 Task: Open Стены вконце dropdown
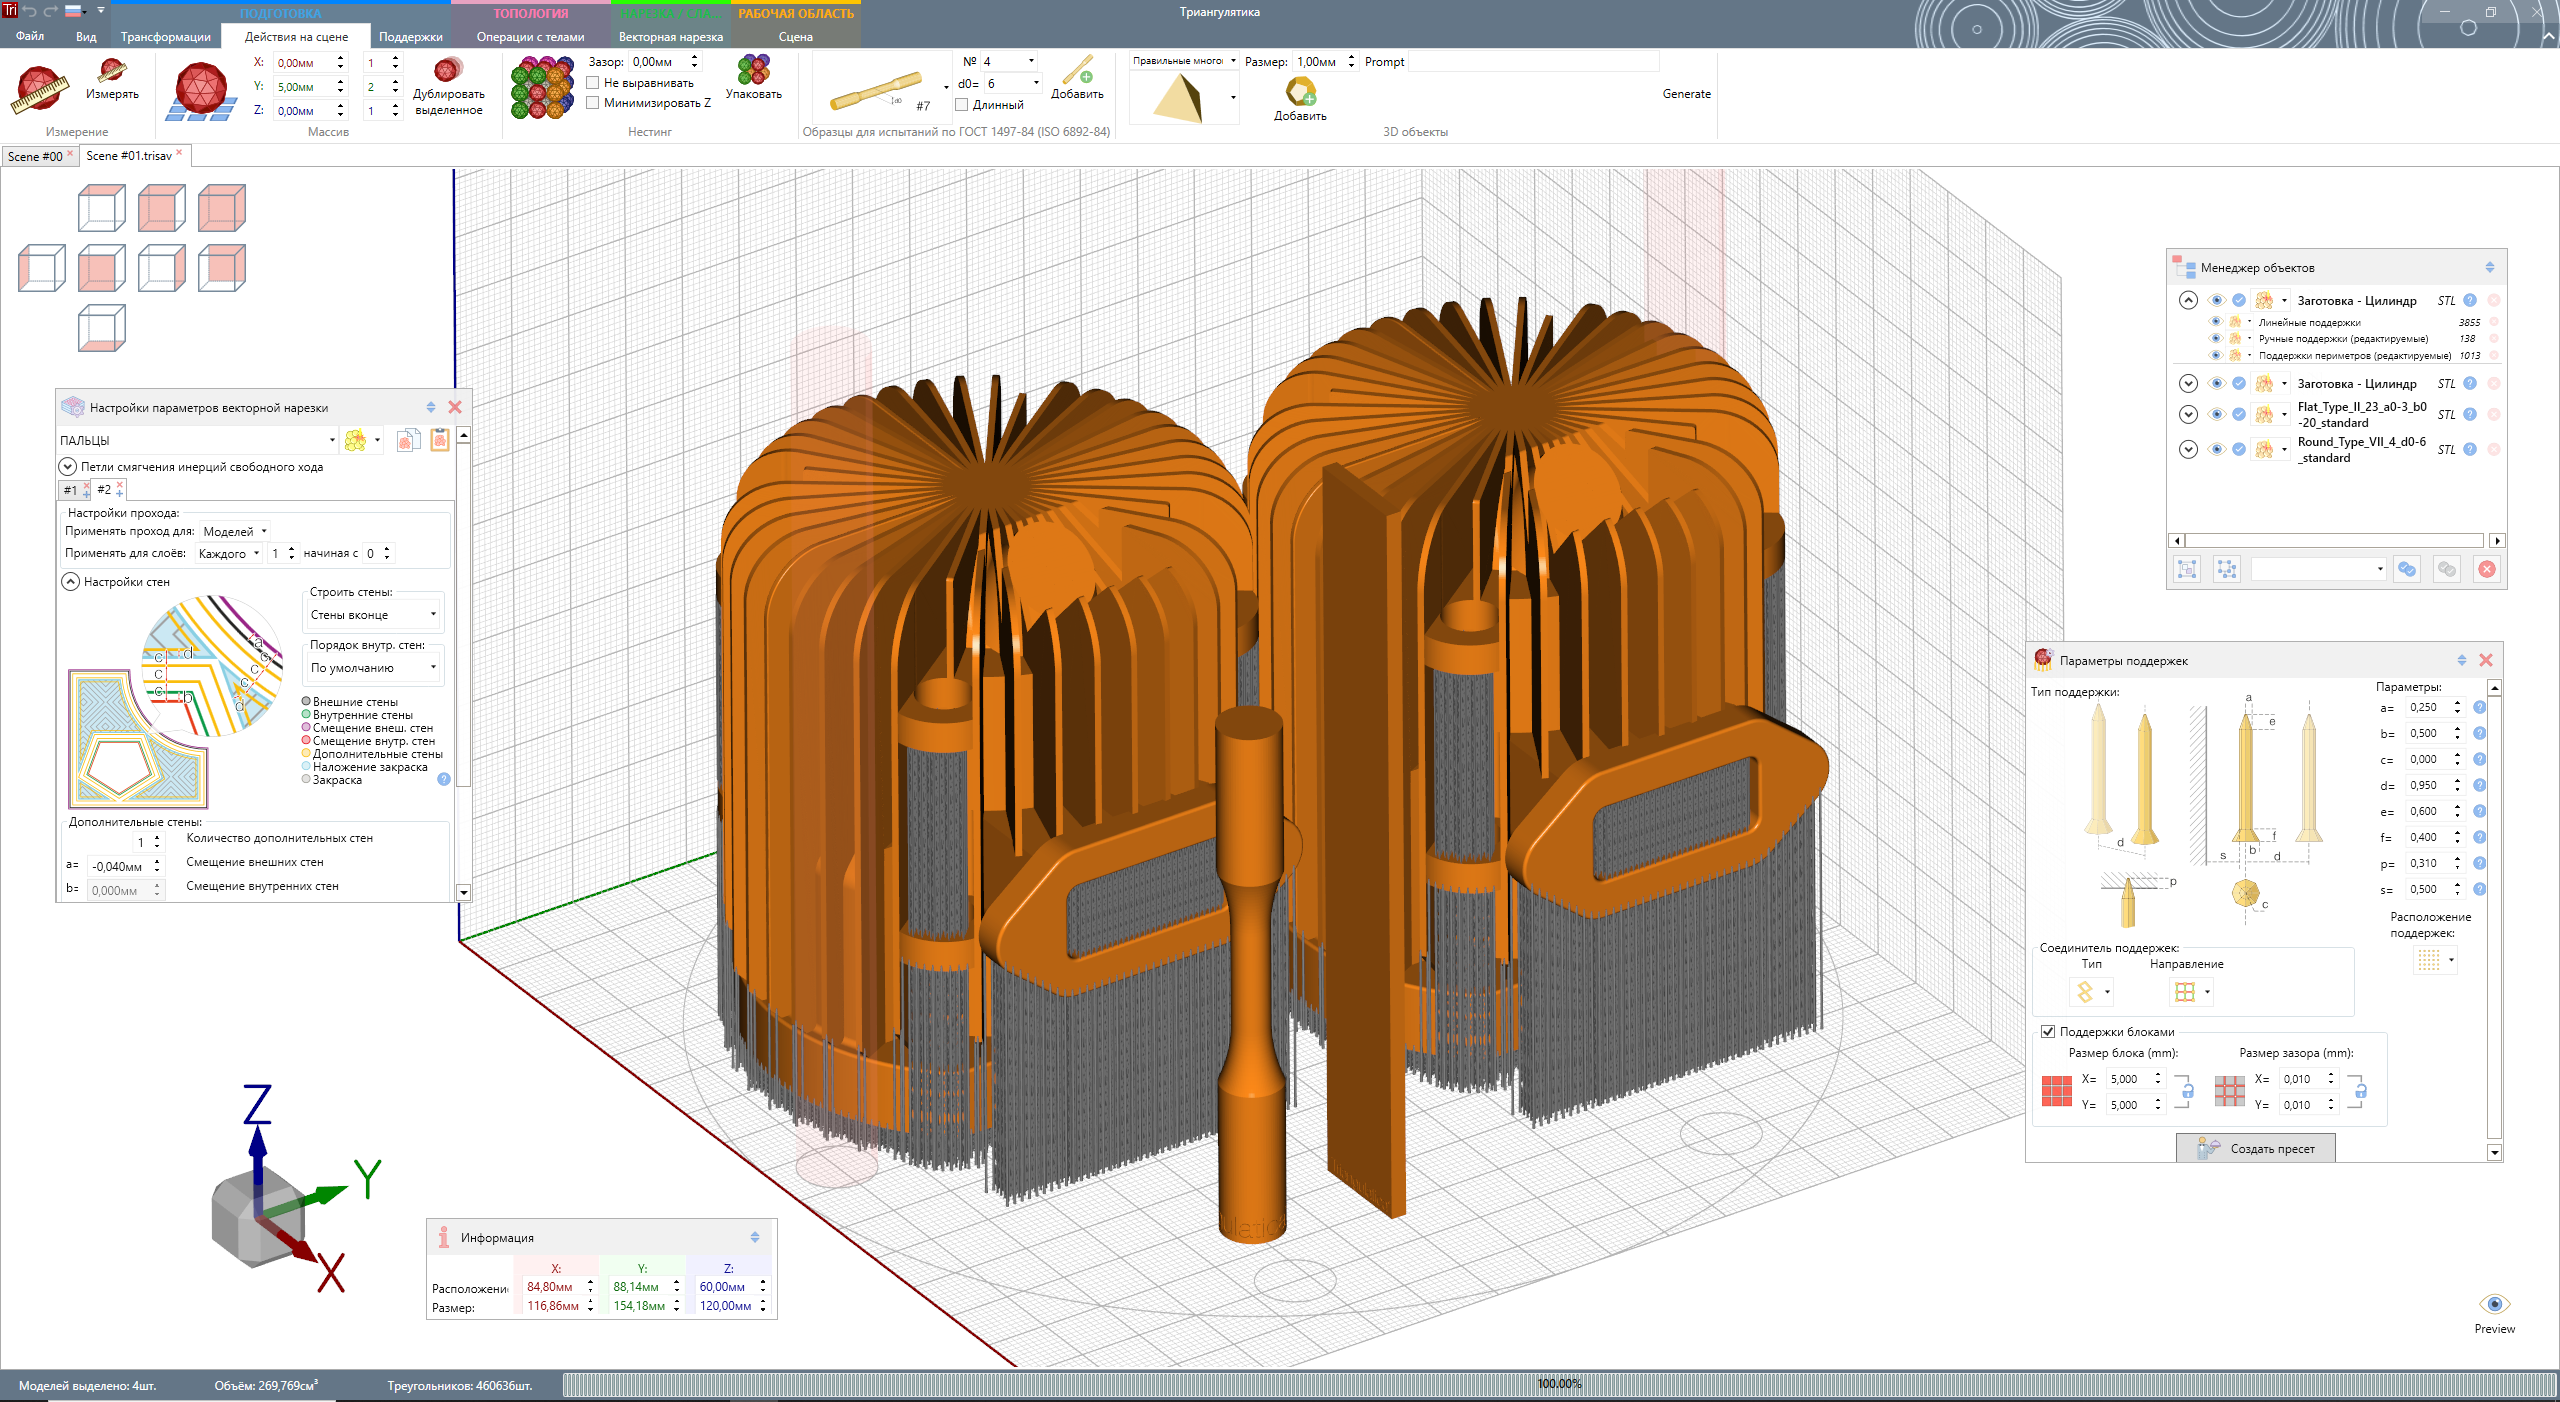(x=372, y=614)
